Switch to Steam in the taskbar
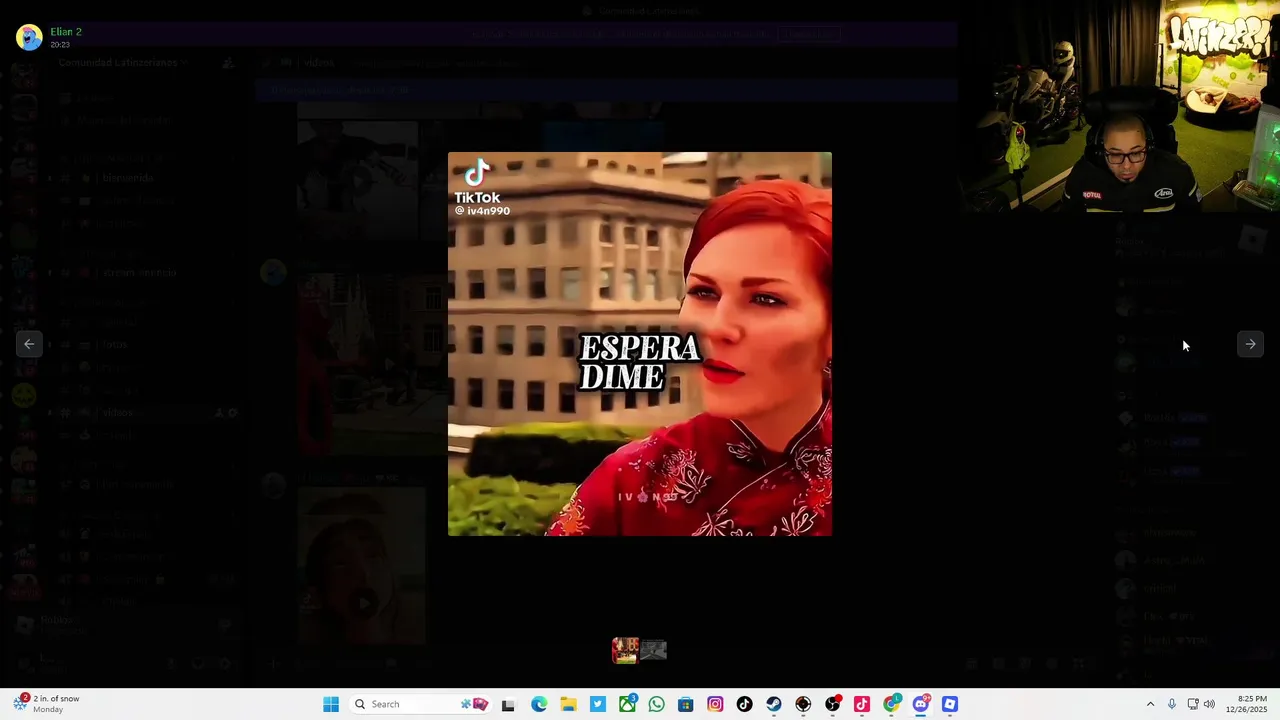Image resolution: width=1280 pixels, height=720 pixels. (x=774, y=704)
